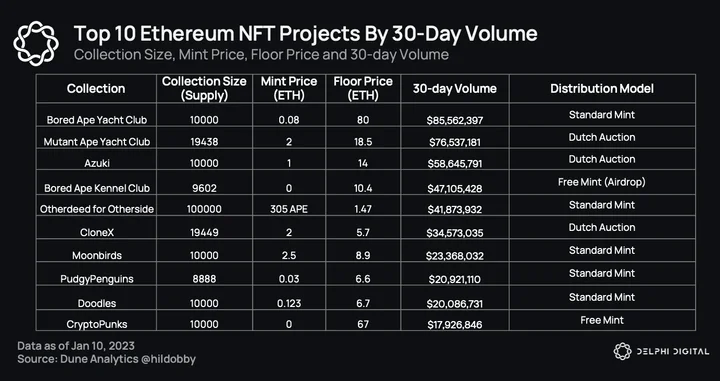Screen dimensions: 720x381
Task: Select the Doodles collection name
Action: click(97, 303)
